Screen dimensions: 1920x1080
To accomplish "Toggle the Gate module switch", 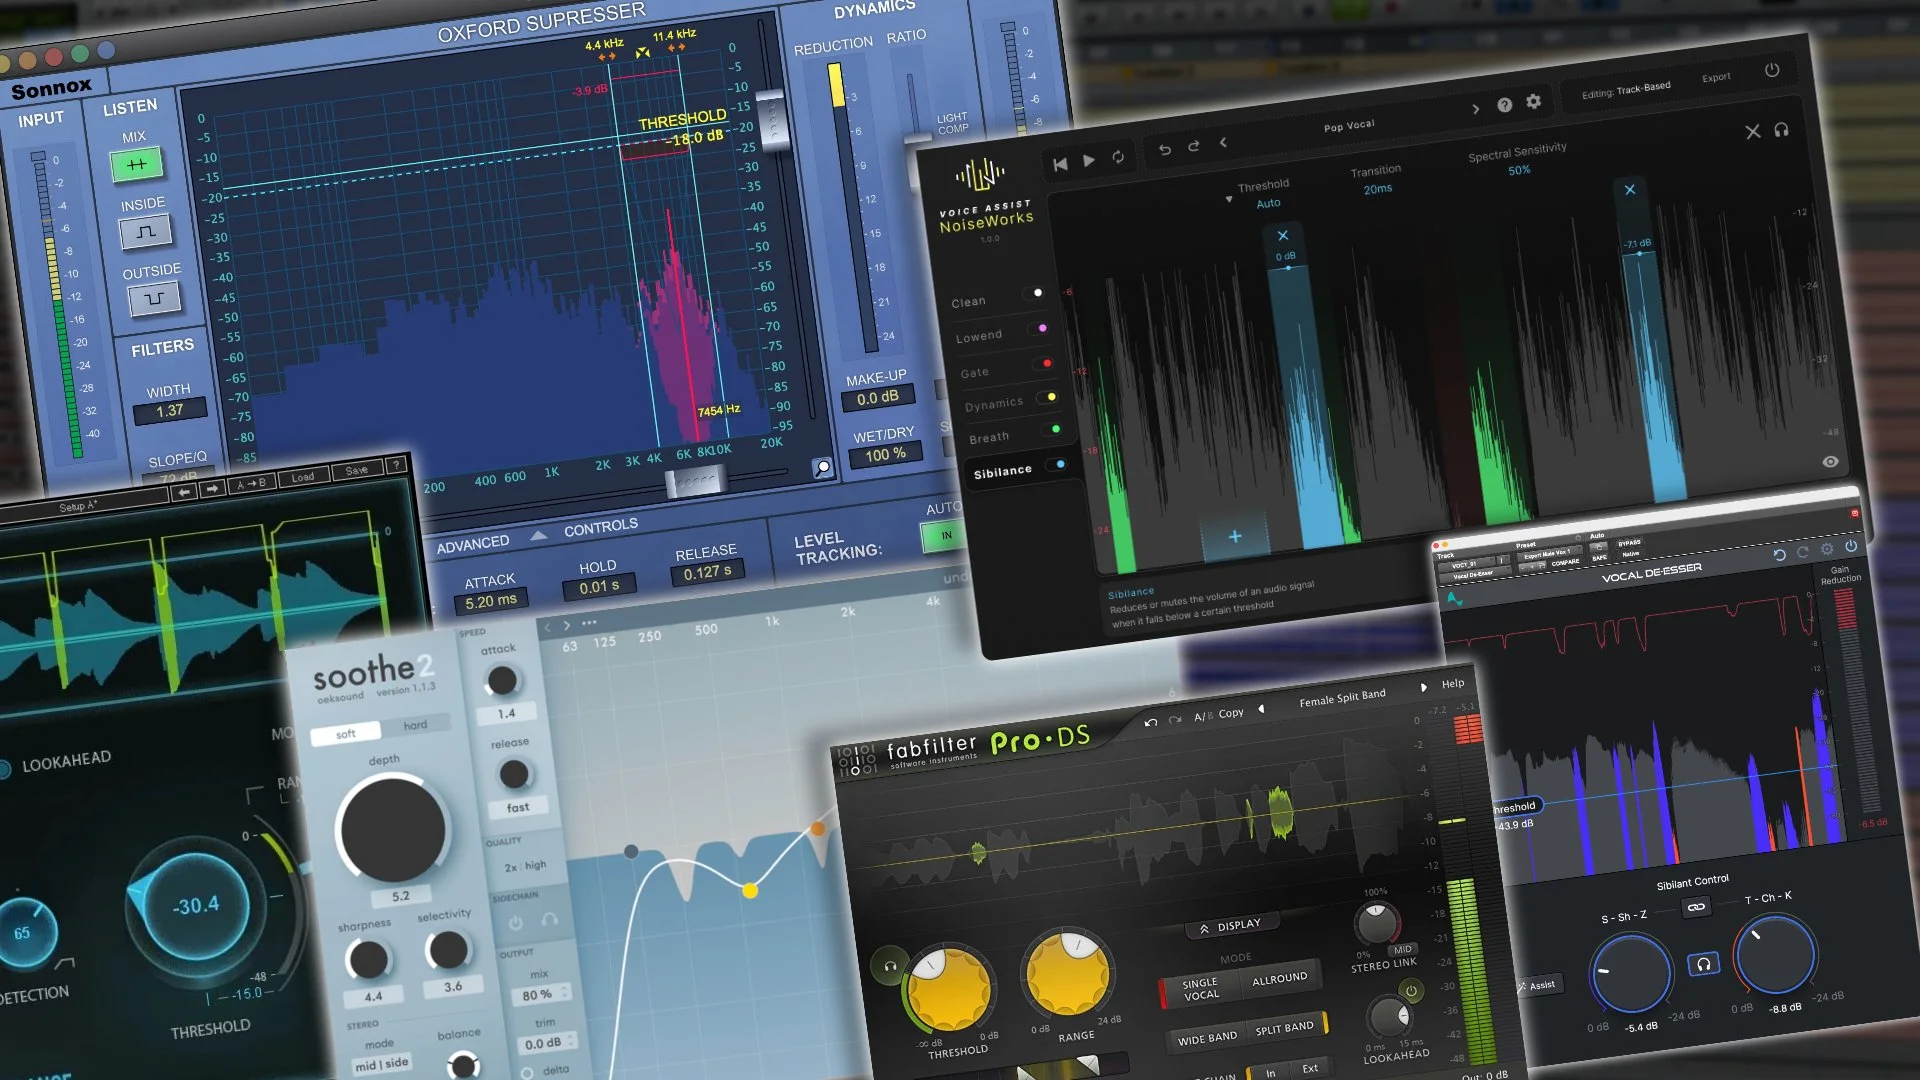I will pos(1045,363).
